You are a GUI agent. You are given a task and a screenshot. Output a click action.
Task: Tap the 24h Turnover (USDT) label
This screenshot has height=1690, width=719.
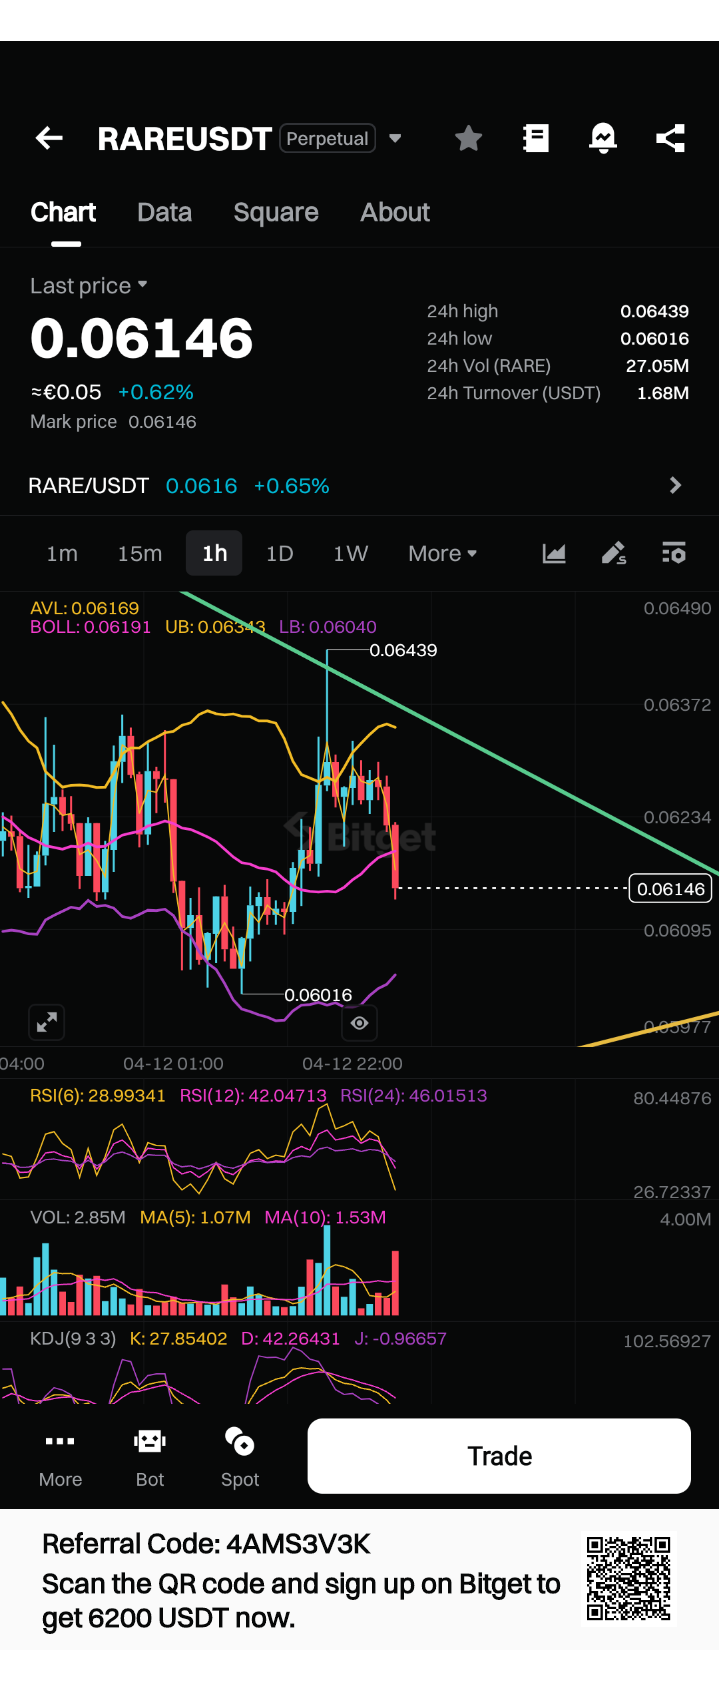coord(514,393)
